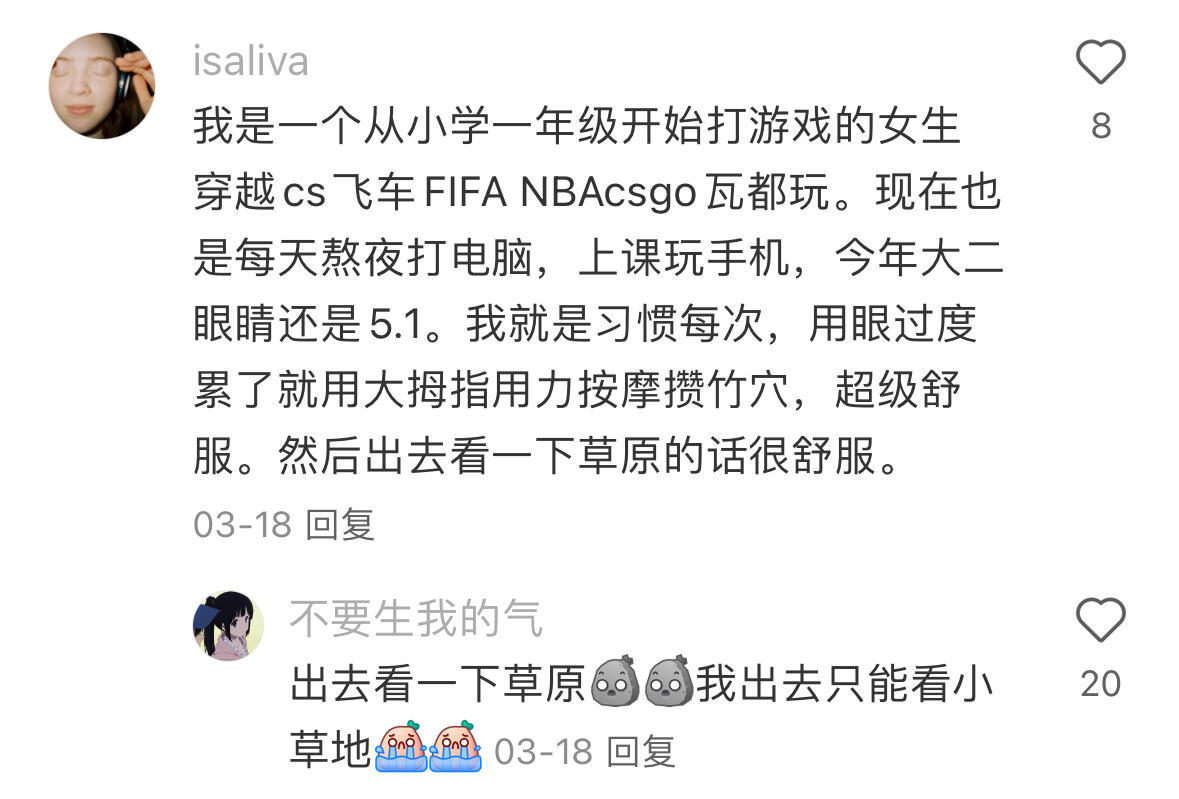Tap the username isaliva
1179x799 pixels.
coord(250,61)
